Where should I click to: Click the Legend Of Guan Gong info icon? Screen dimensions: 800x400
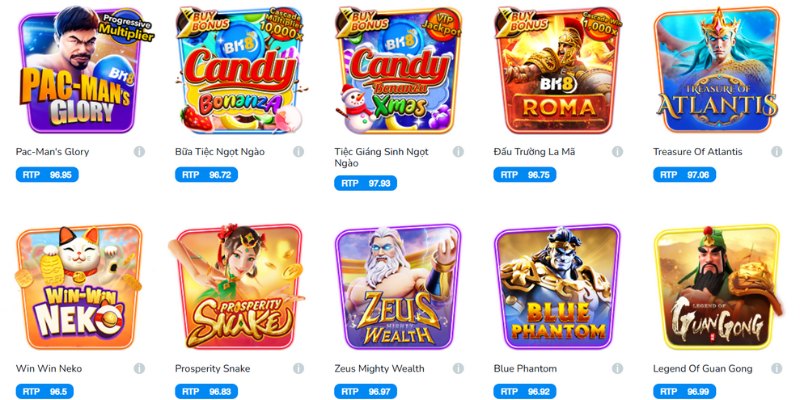point(777,368)
